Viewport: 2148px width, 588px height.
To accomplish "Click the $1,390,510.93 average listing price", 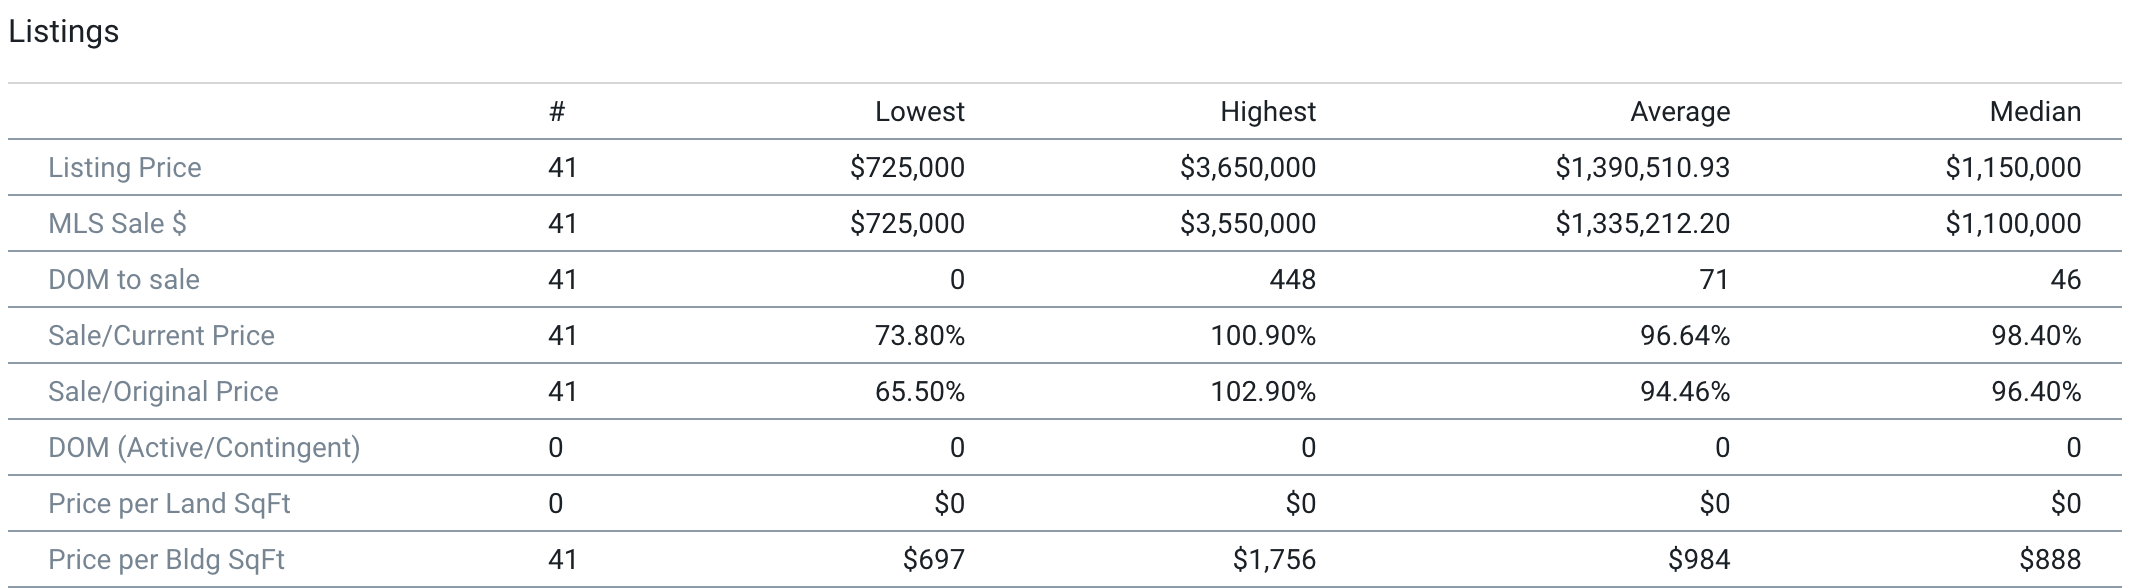I will click(x=1642, y=168).
